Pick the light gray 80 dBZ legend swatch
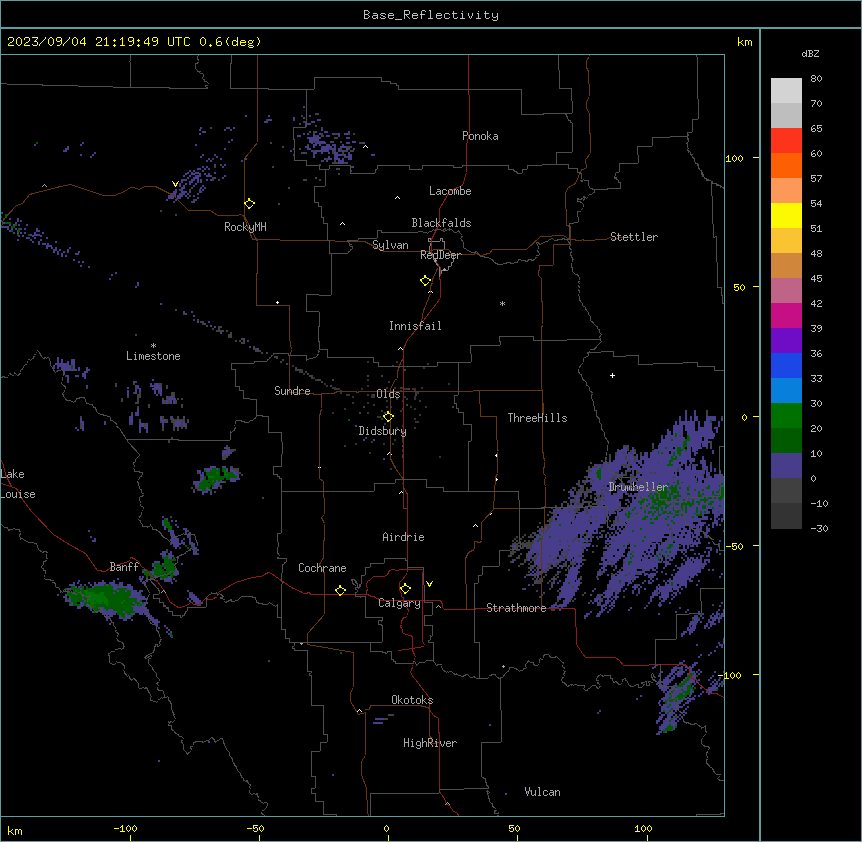The image size is (862, 842). click(786, 91)
